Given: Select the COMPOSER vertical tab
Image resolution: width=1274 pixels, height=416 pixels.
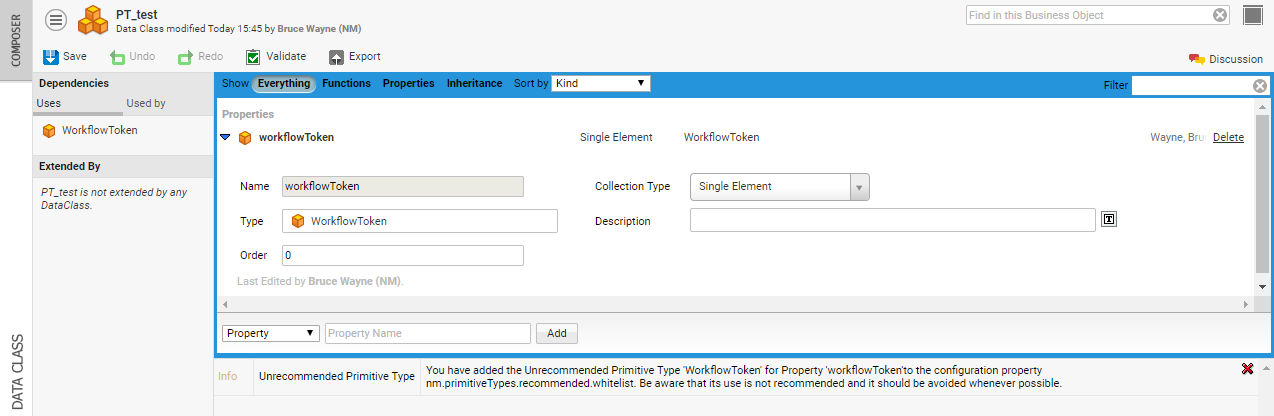Looking at the screenshot, I should coord(15,40).
